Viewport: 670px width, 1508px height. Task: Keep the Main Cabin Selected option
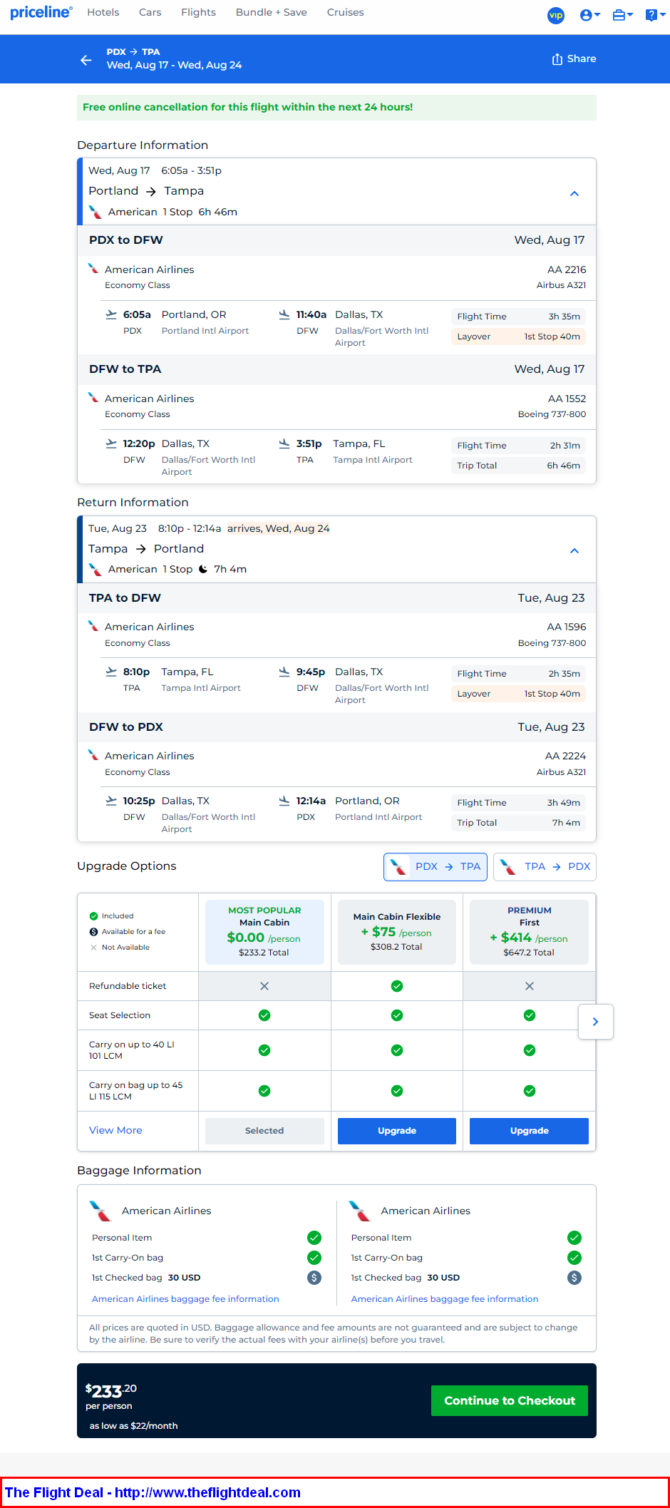(x=265, y=1131)
